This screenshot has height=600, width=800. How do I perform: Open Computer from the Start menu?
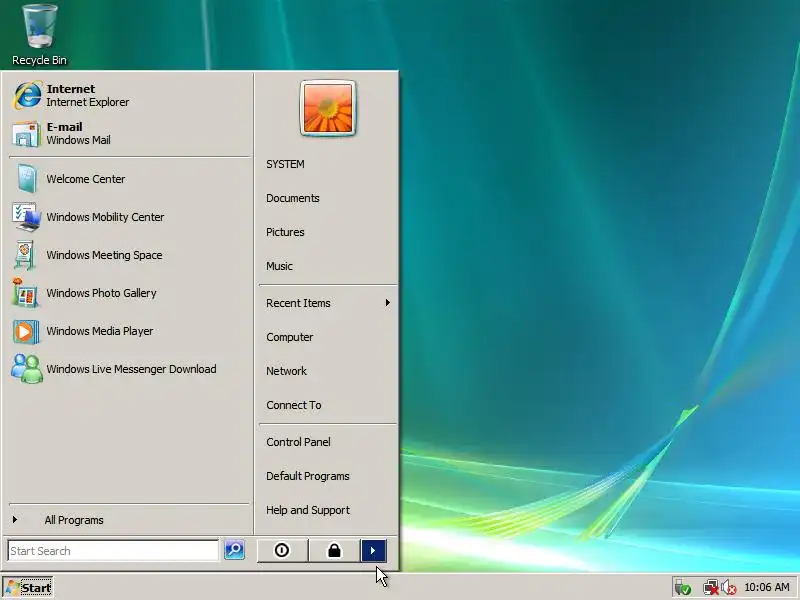[290, 337]
